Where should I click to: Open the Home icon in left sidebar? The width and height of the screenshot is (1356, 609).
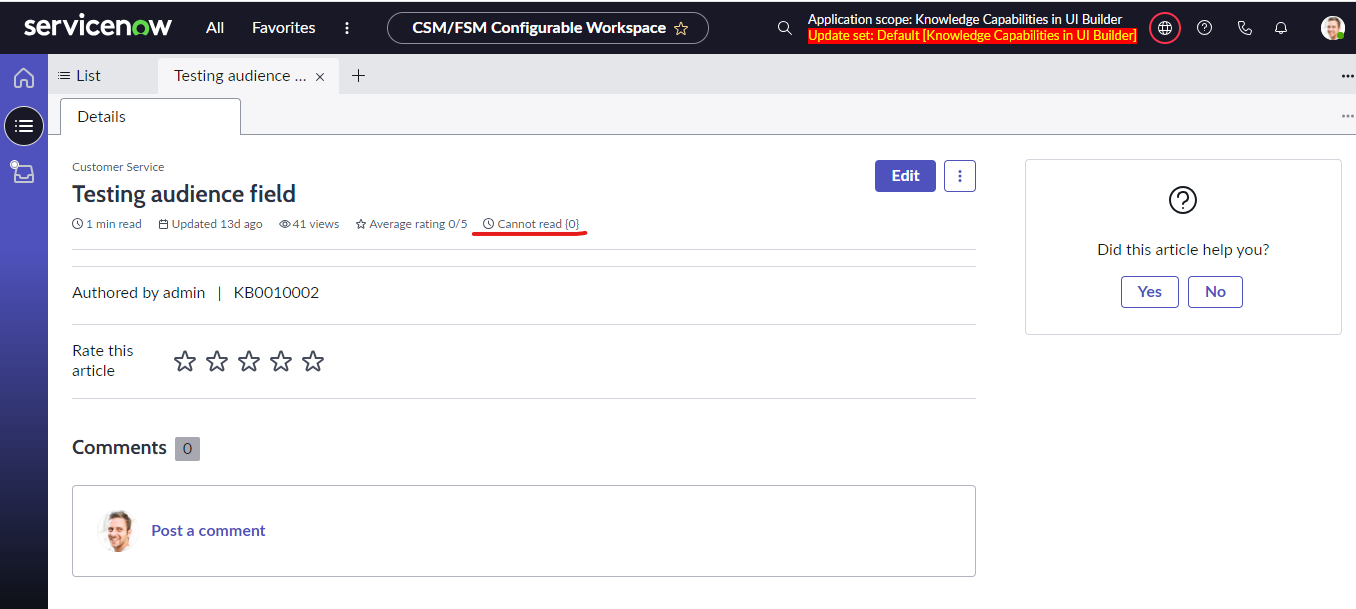[23, 78]
